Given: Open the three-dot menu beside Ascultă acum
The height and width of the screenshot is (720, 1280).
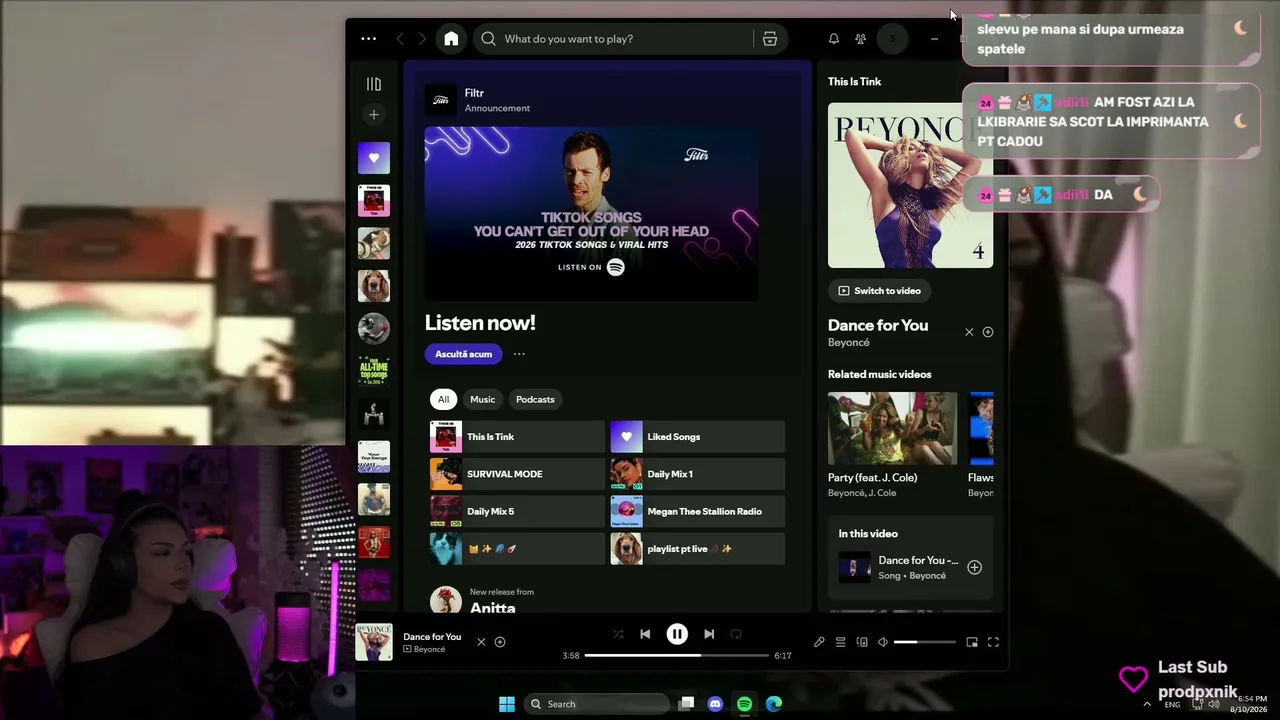Looking at the screenshot, I should (x=519, y=354).
